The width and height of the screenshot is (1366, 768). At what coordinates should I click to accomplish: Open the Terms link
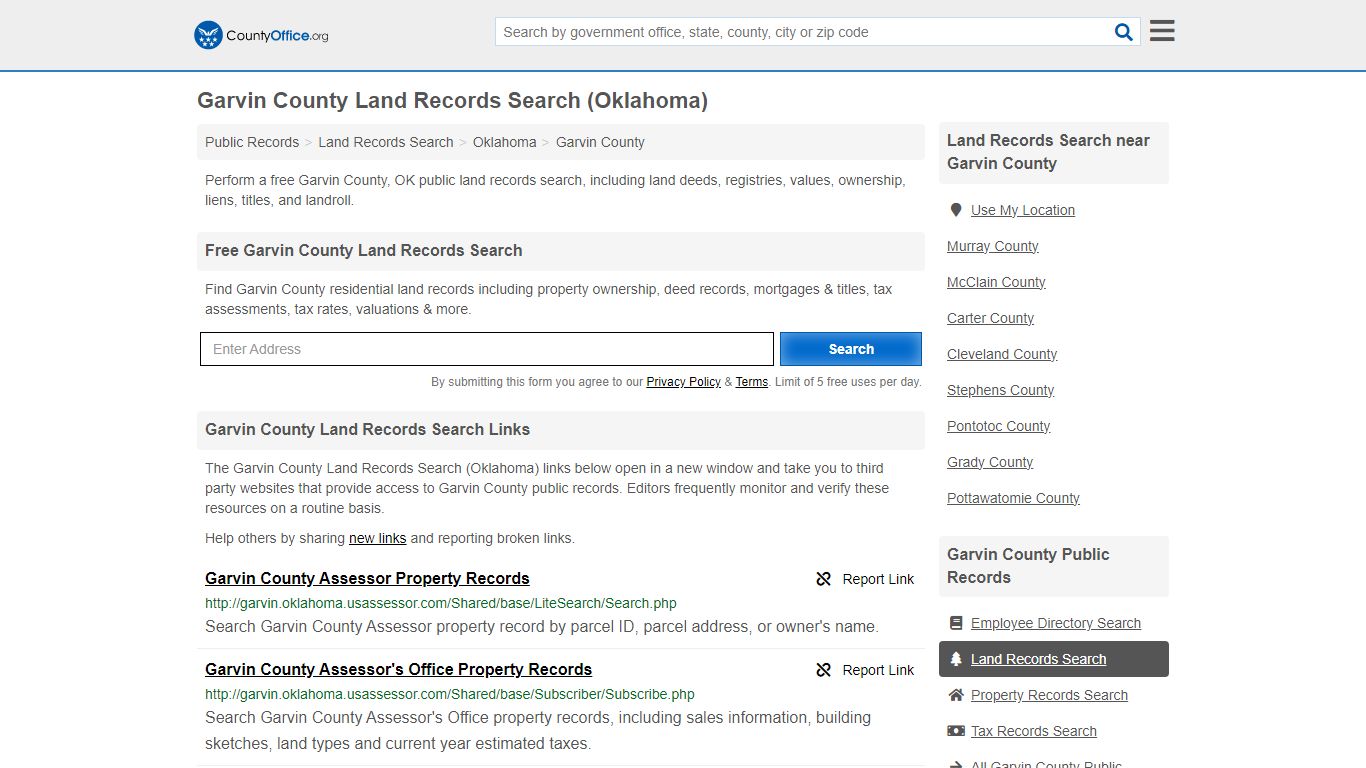click(752, 382)
